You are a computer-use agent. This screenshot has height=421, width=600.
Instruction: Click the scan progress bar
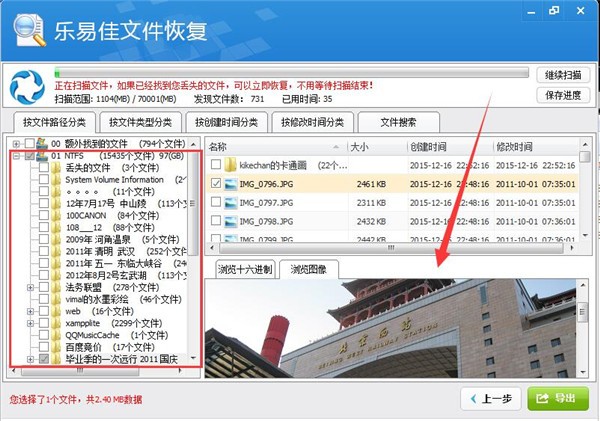point(291,73)
